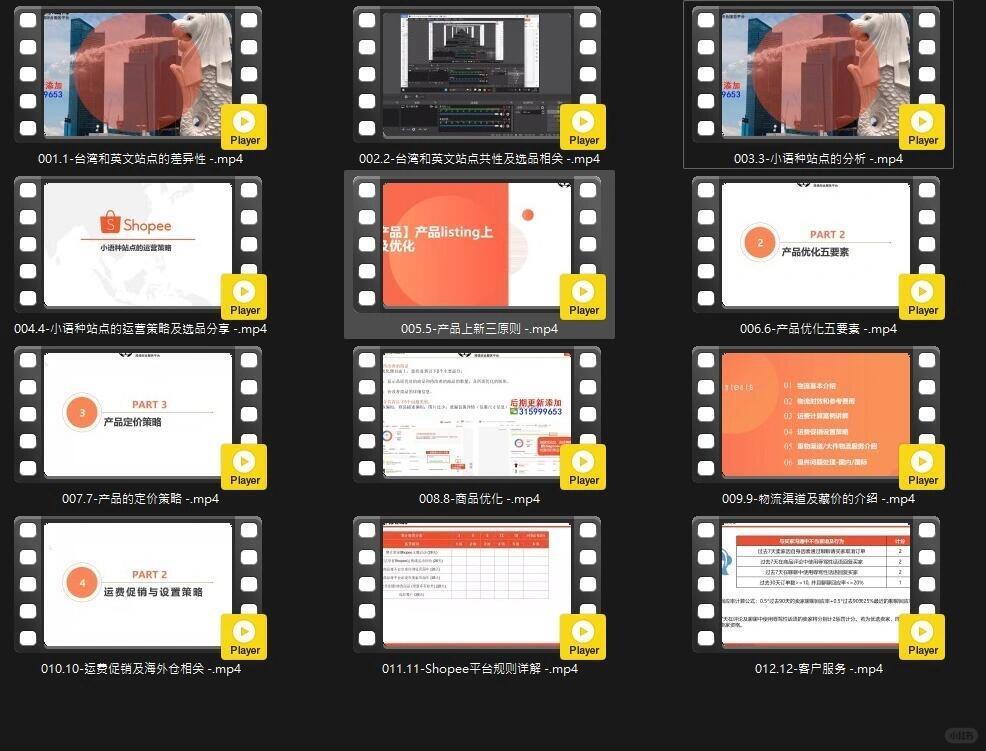Viewport: 986px width, 751px height.
Task: Click Player badge on 001.1 video
Action: click(x=244, y=127)
